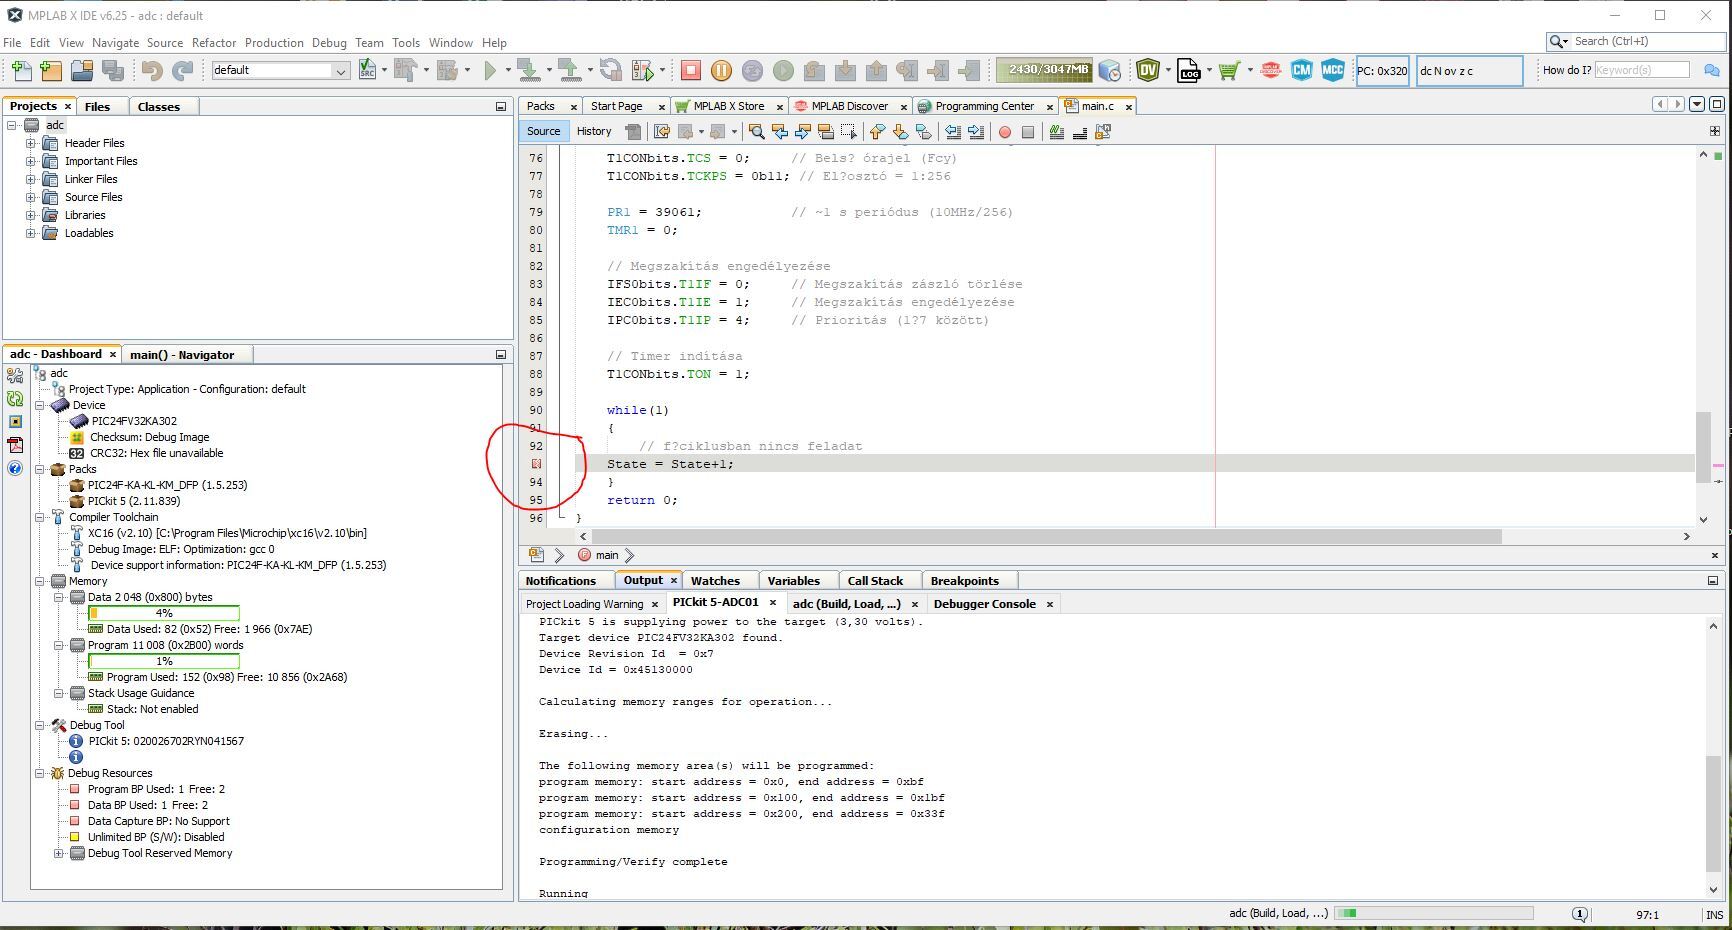Click the shopping cart store icon
This screenshot has height=930, width=1732.
1230,70
